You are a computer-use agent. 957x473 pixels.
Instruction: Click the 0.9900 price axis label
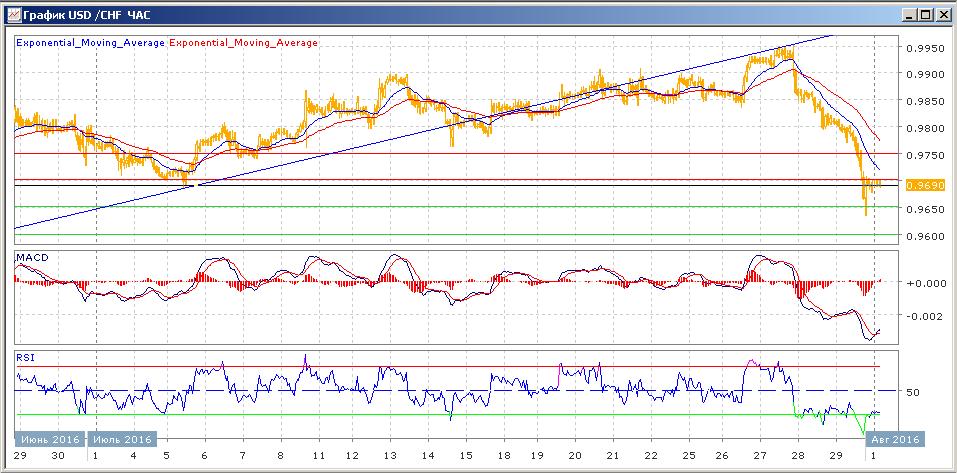925,74
